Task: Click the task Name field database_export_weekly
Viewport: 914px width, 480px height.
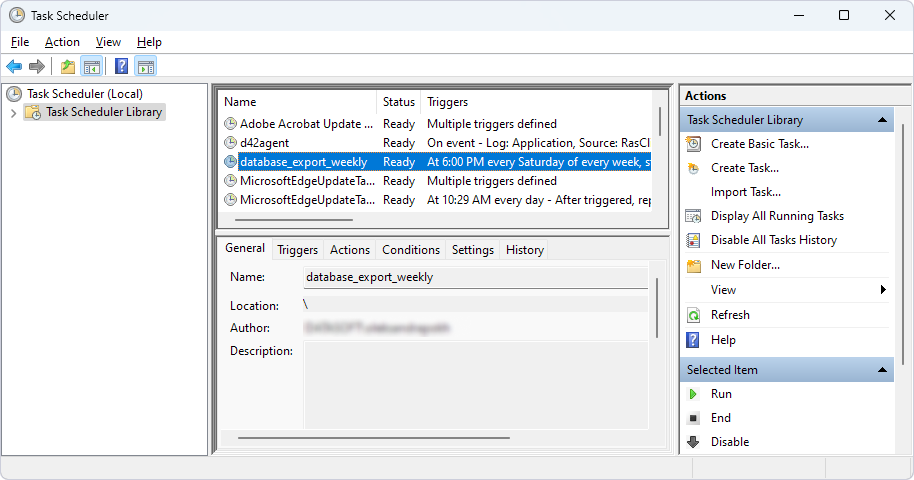Action: tap(476, 278)
